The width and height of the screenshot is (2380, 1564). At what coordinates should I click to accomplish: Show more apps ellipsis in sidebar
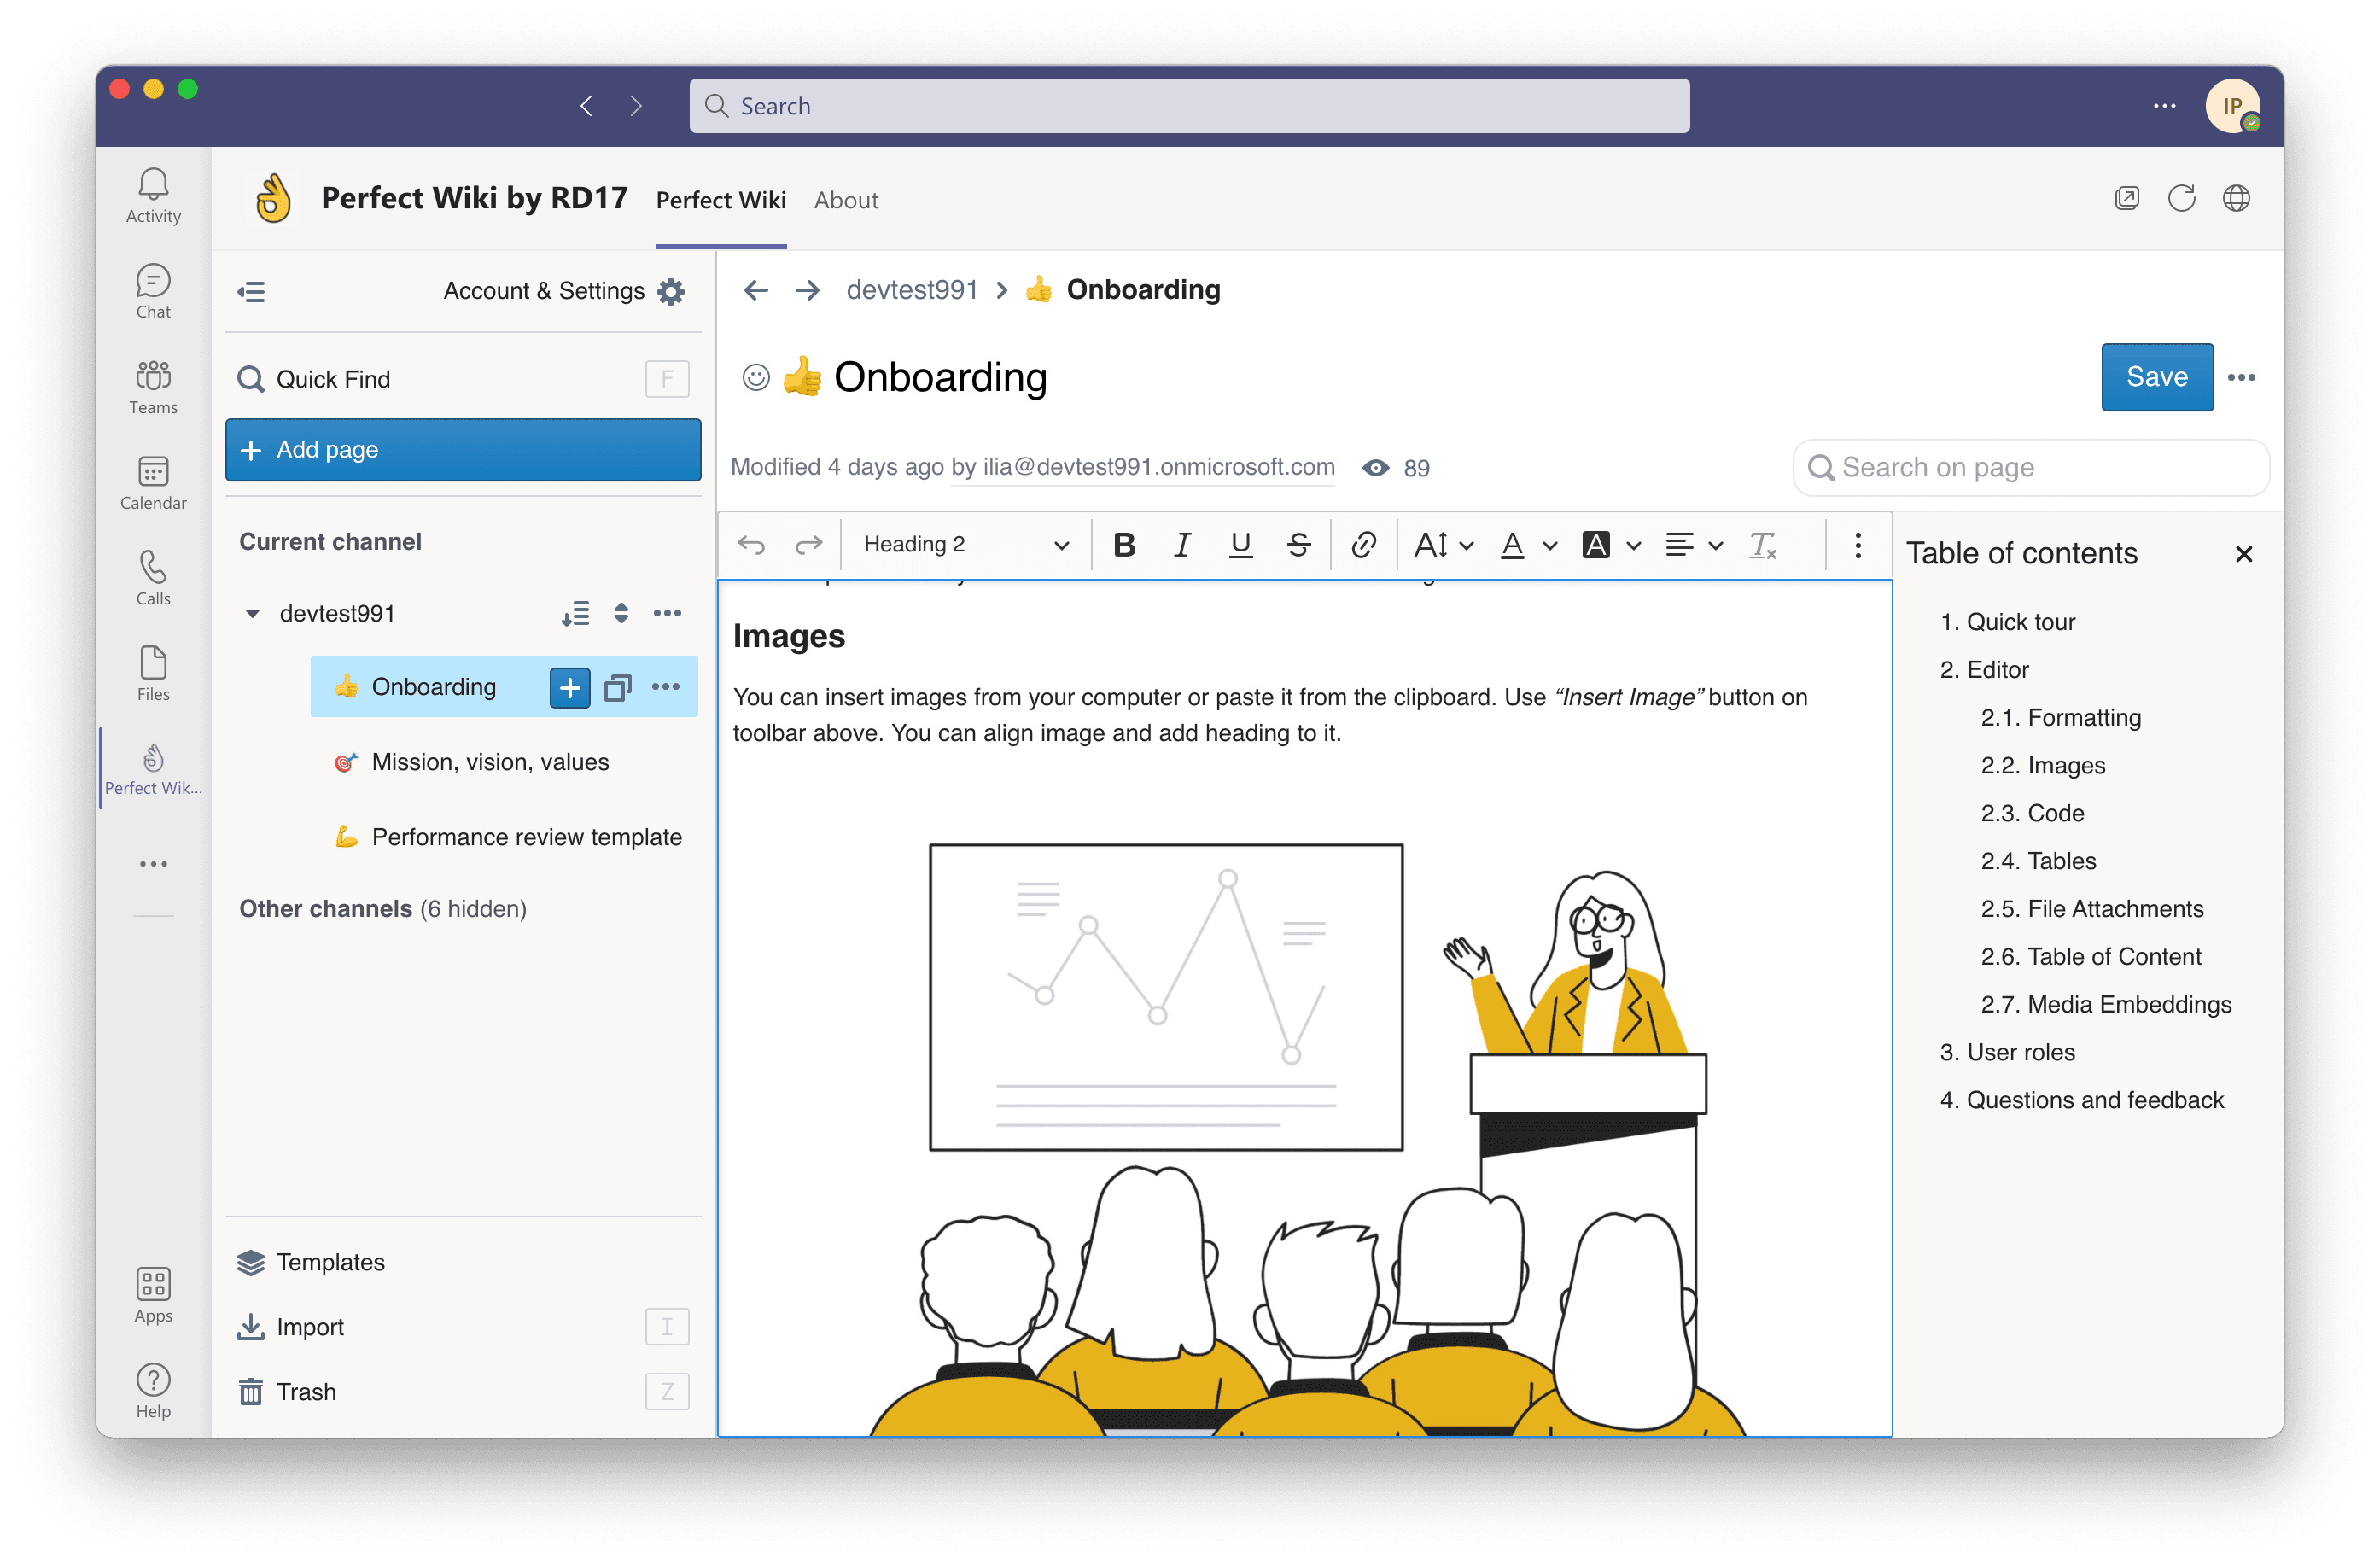click(153, 863)
